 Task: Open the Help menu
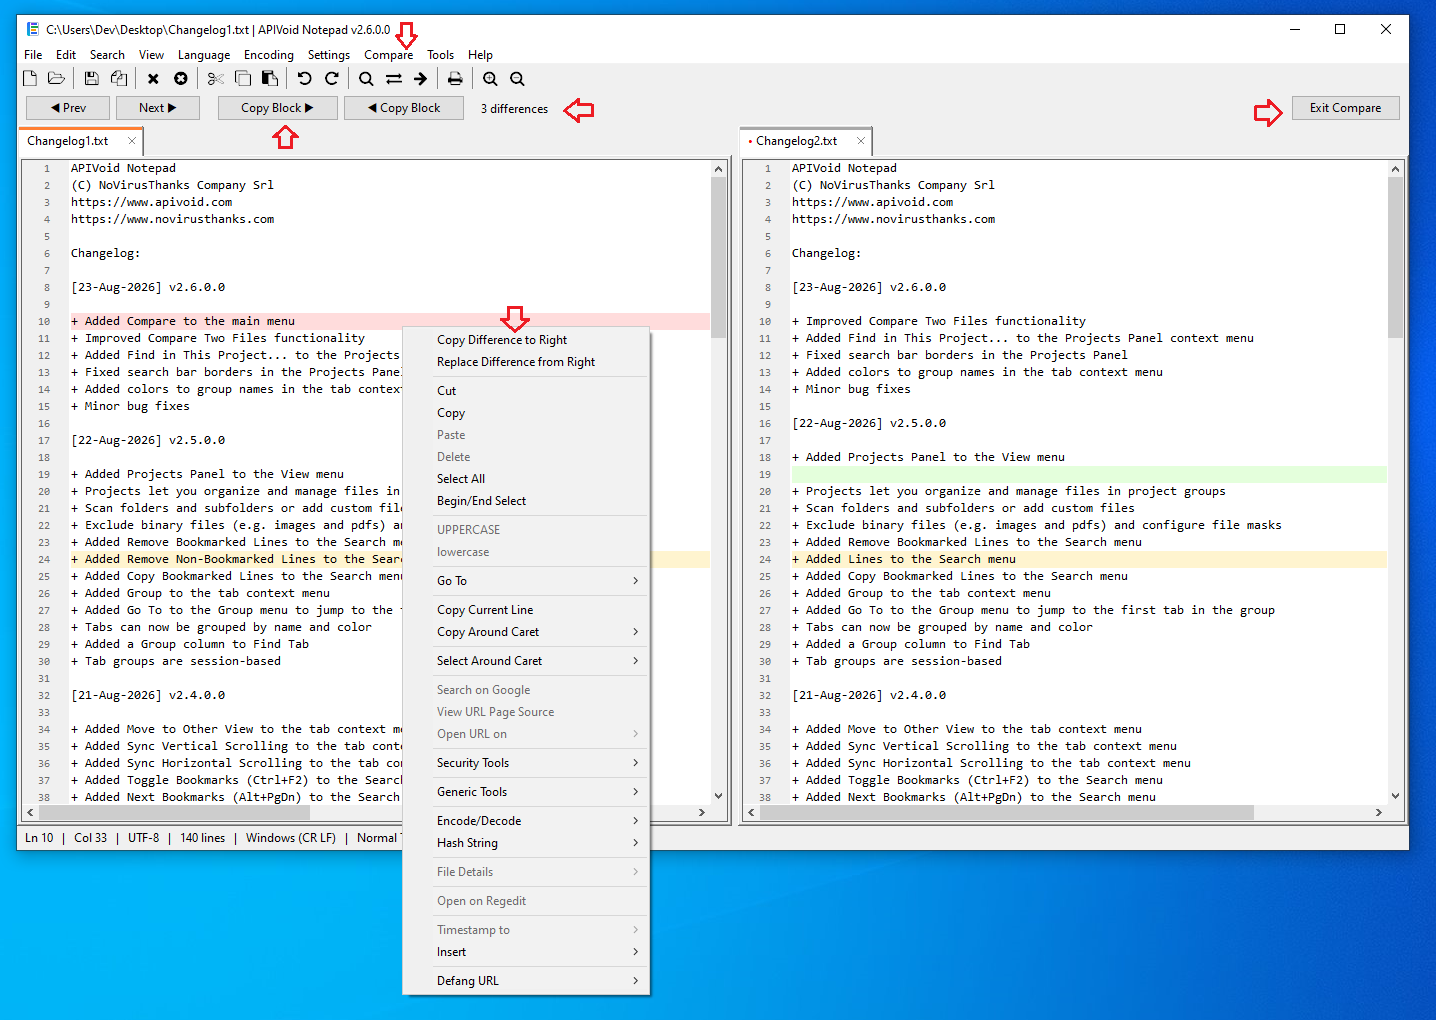[x=480, y=55]
